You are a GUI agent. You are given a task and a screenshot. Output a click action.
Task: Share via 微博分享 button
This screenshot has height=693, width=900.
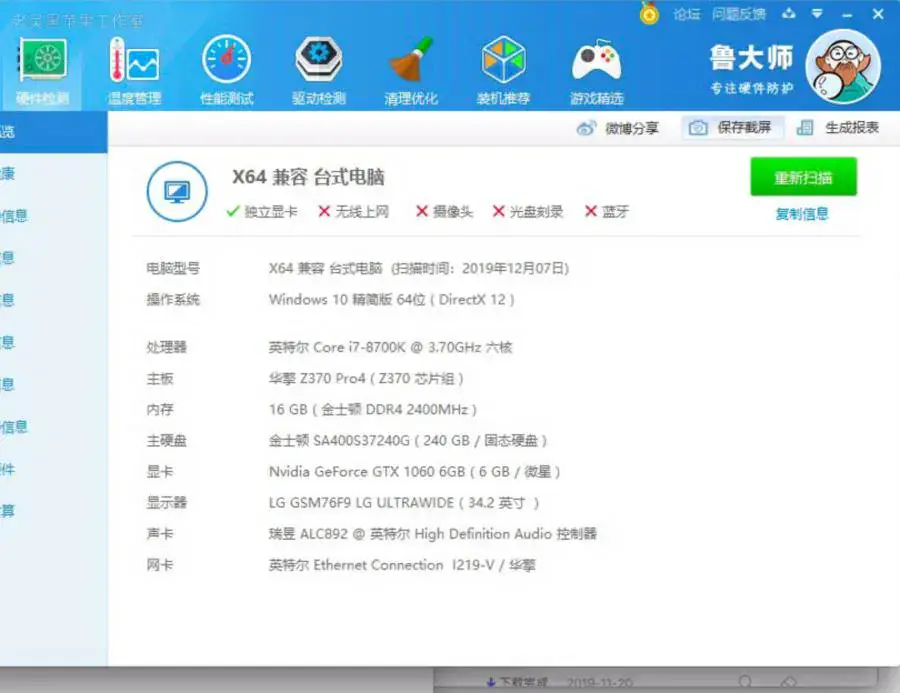pyautogui.click(x=618, y=128)
